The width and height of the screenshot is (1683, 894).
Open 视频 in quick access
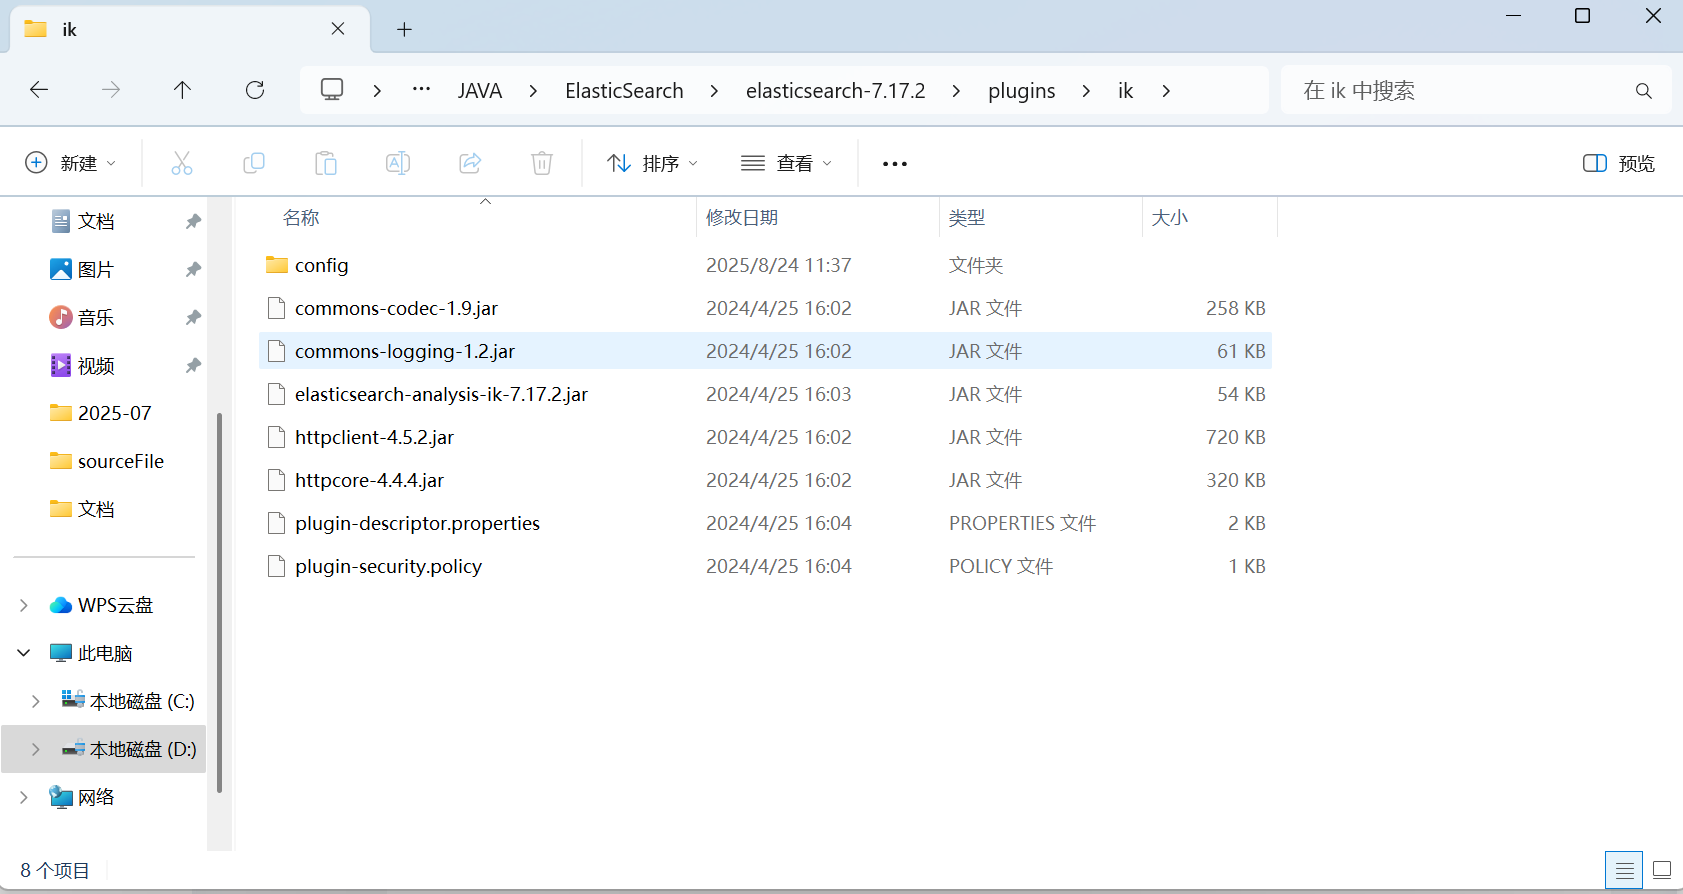click(x=82, y=365)
